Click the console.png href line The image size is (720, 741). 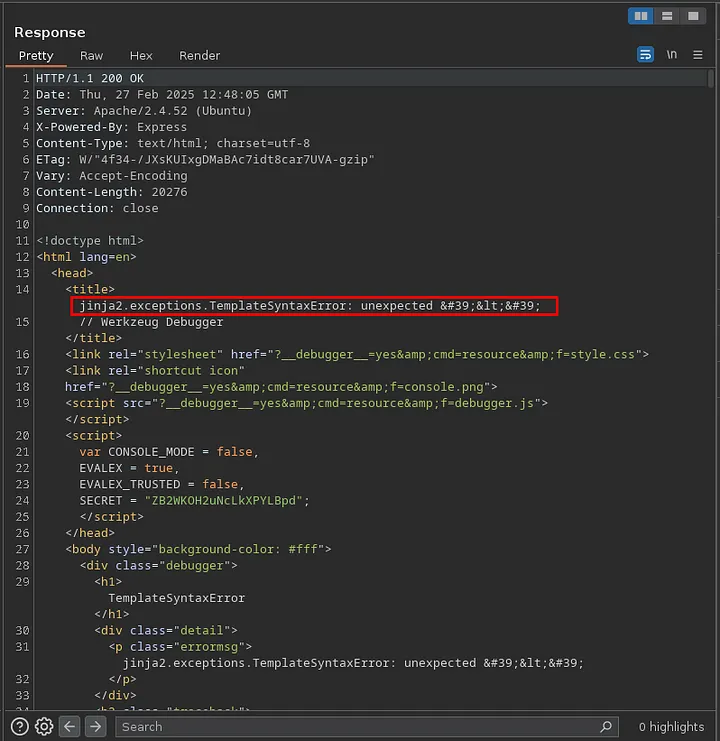[281, 387]
